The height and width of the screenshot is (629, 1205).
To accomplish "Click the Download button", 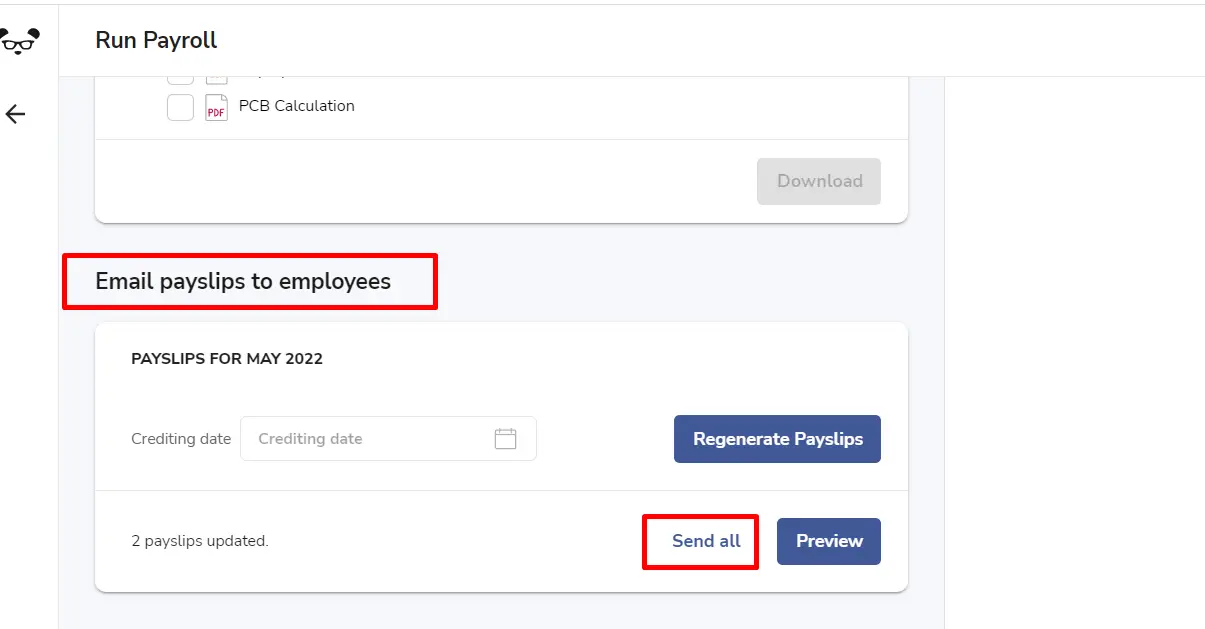I will (819, 181).
